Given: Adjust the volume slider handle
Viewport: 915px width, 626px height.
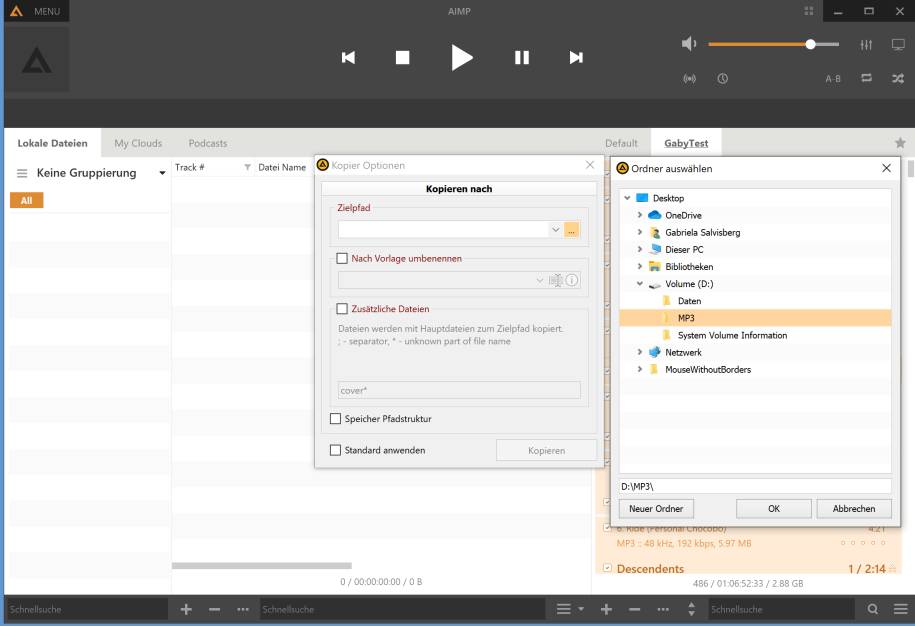Looking at the screenshot, I should click(810, 44).
